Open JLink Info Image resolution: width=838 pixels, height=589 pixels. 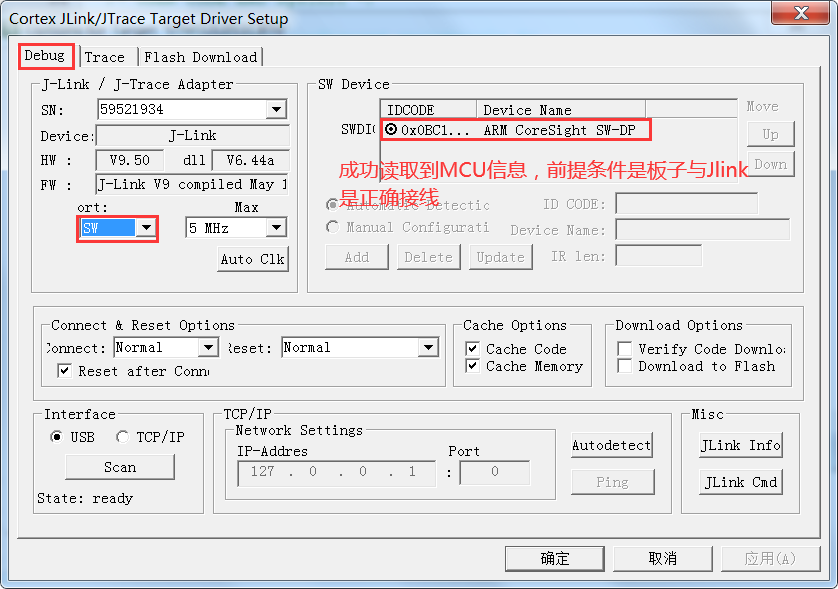tap(741, 445)
